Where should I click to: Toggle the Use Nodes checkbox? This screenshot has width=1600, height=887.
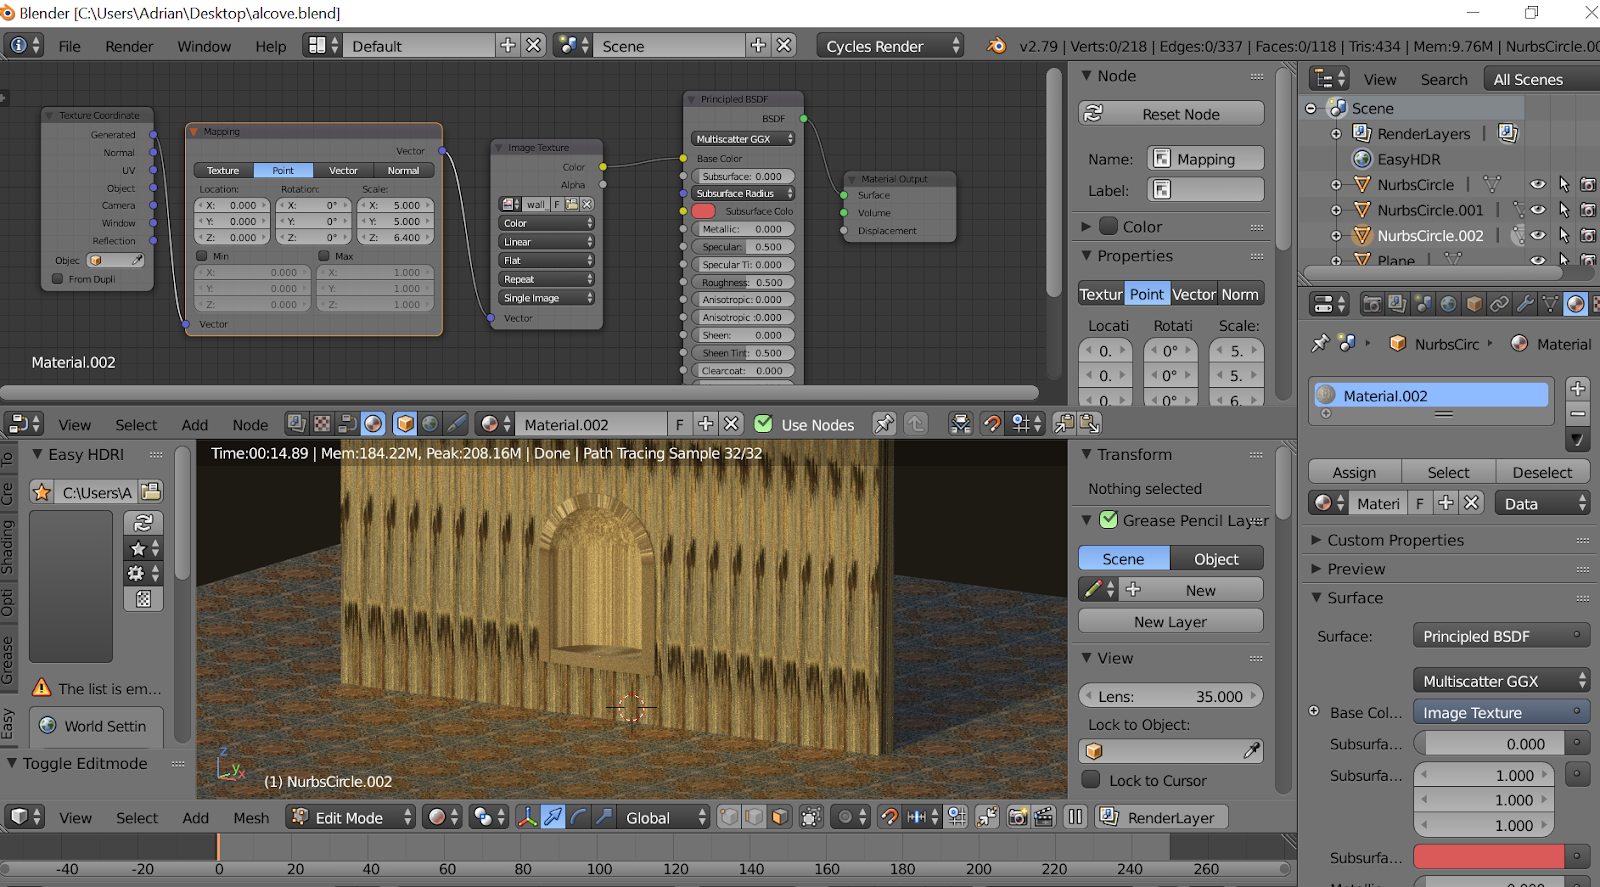pos(764,424)
